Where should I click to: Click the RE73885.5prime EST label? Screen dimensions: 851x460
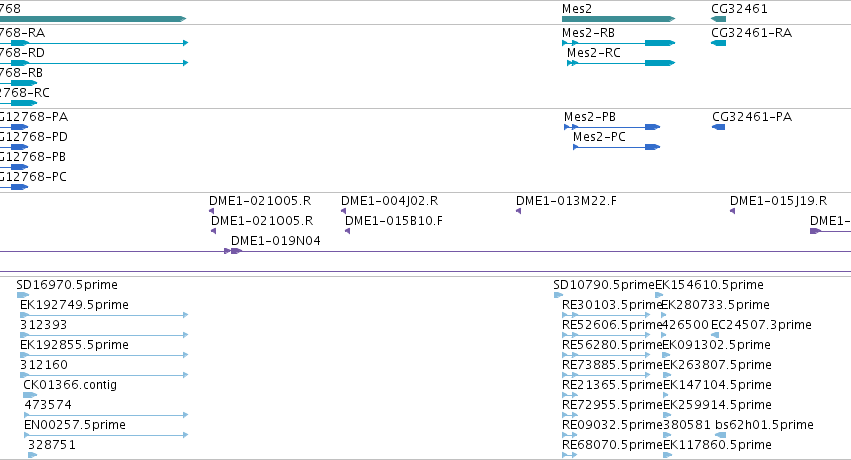(613, 365)
